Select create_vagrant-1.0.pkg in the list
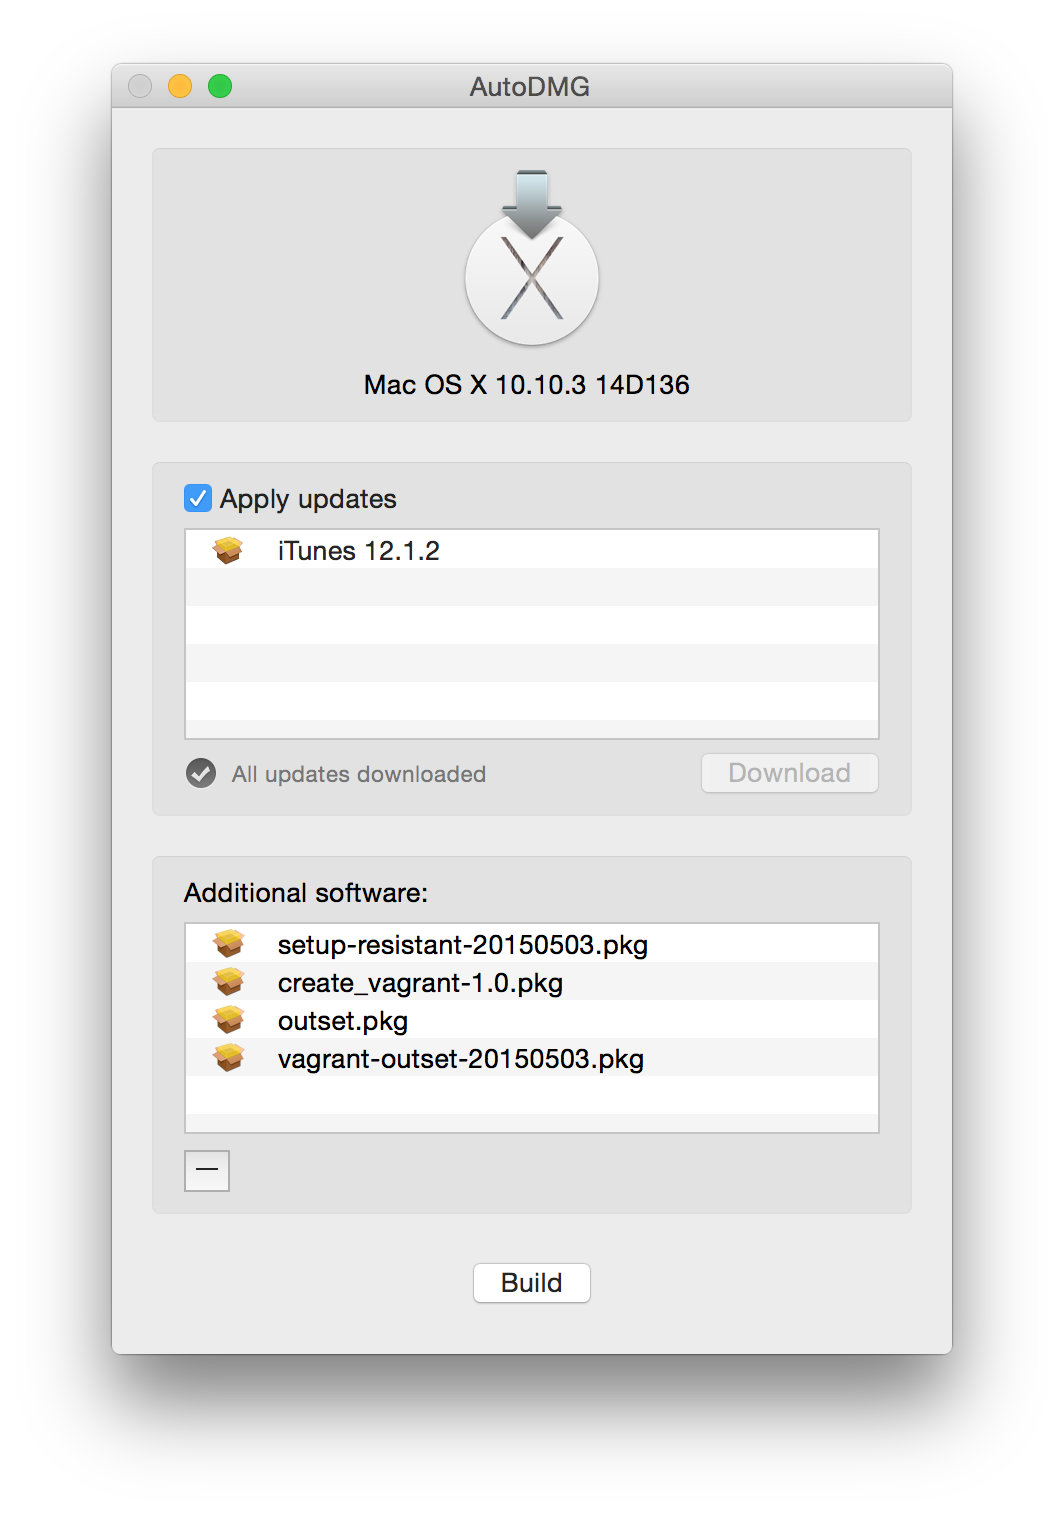The image size is (1064, 1514). point(532,982)
